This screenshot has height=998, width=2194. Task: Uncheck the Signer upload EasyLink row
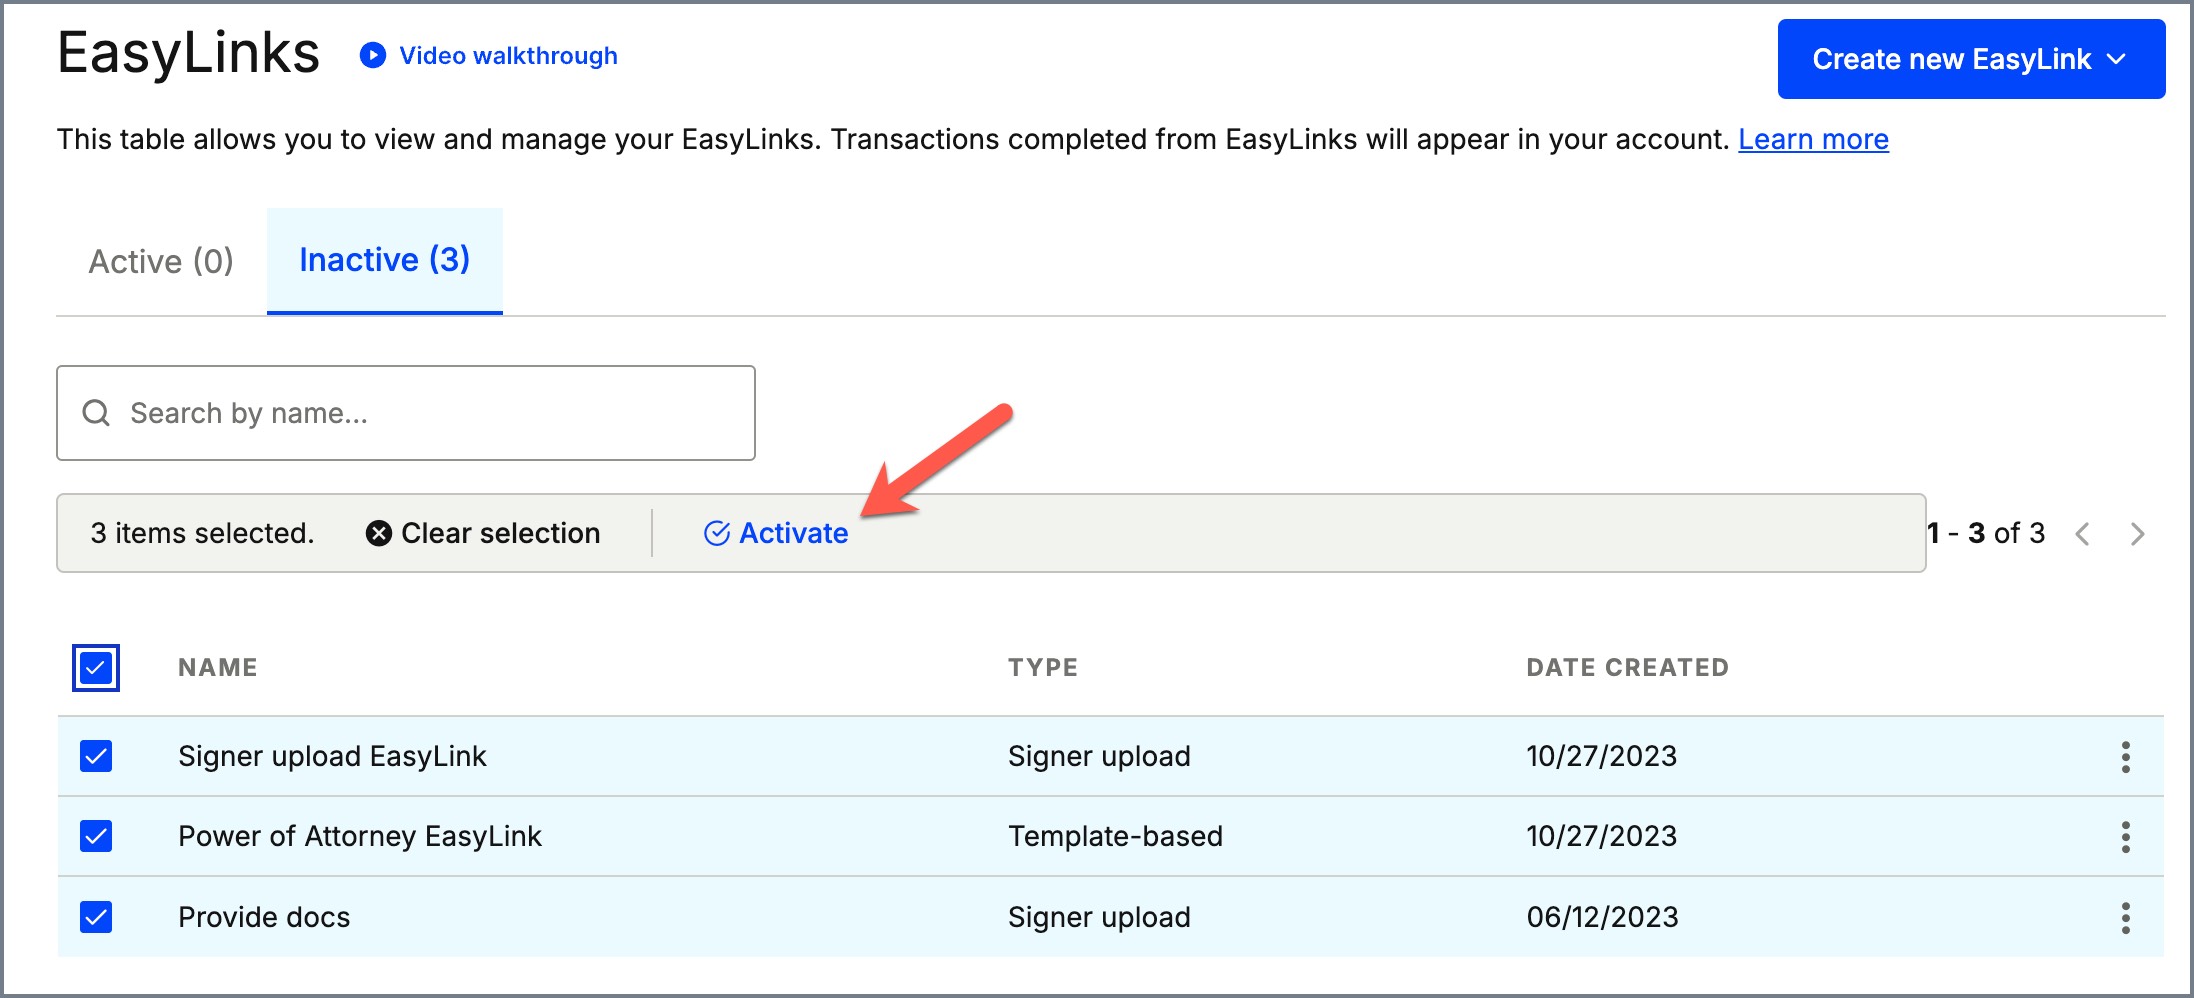96,756
